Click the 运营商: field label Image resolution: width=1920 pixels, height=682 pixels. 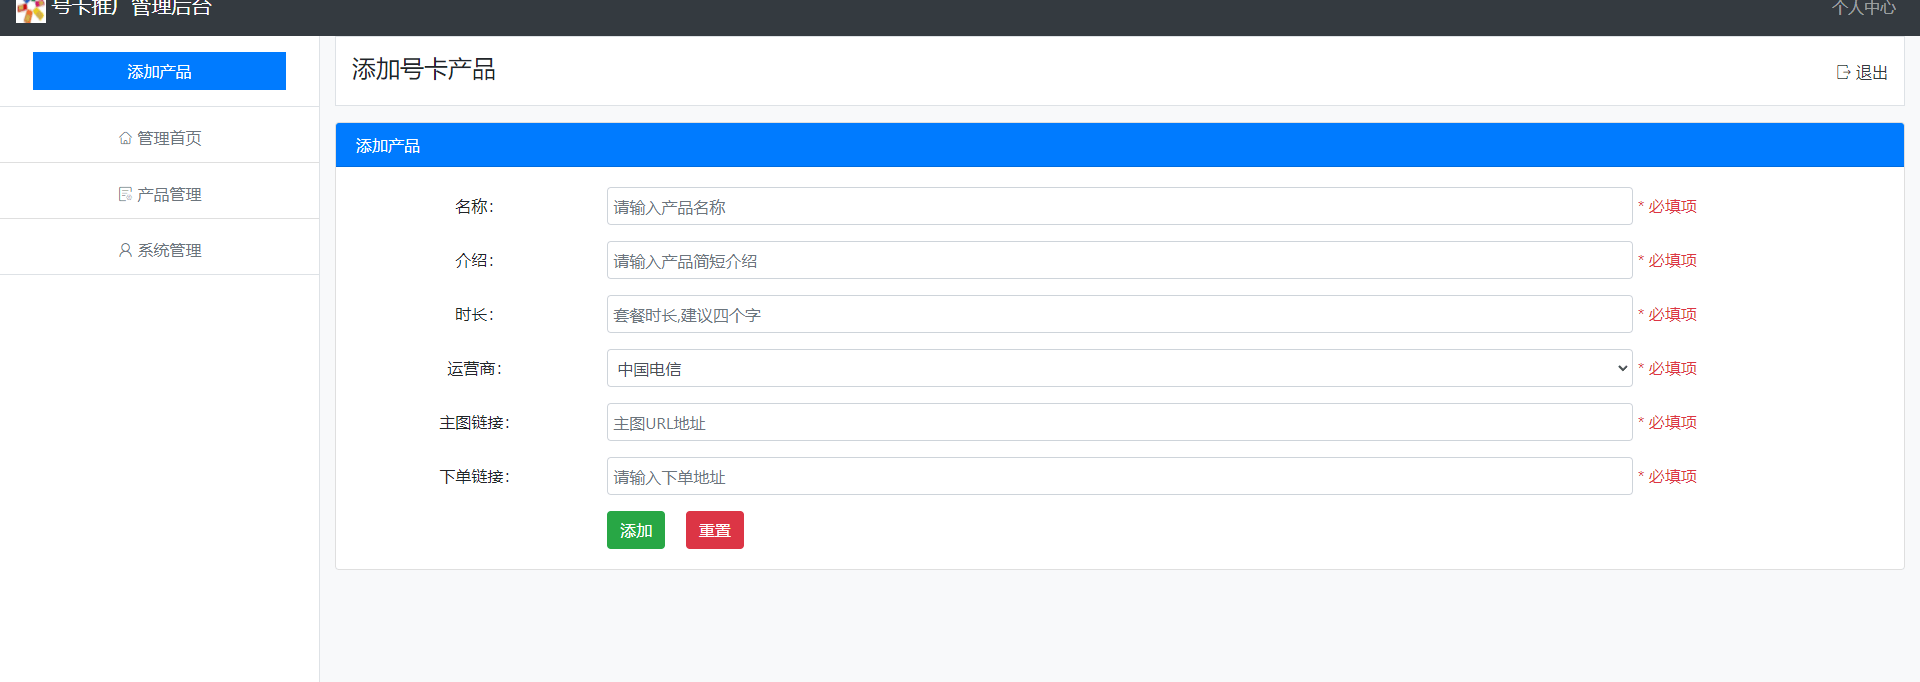tap(474, 368)
